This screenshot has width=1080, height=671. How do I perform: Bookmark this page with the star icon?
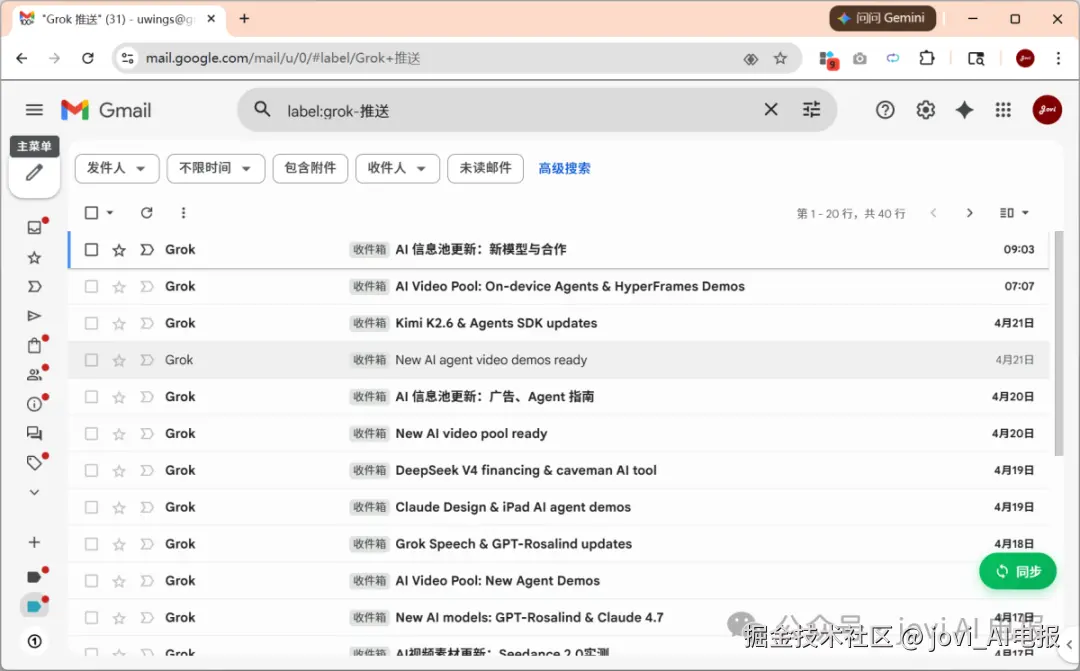[x=780, y=59]
